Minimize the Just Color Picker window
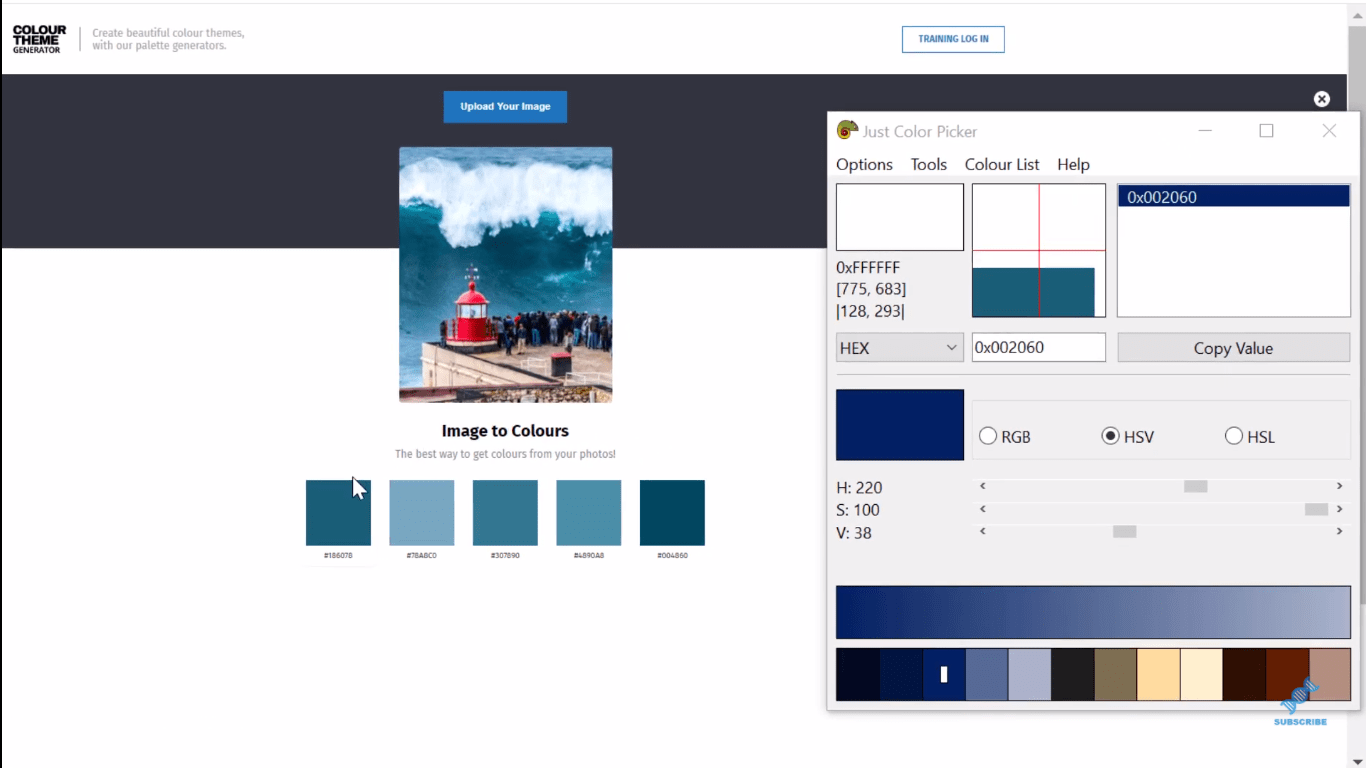 tap(1205, 131)
